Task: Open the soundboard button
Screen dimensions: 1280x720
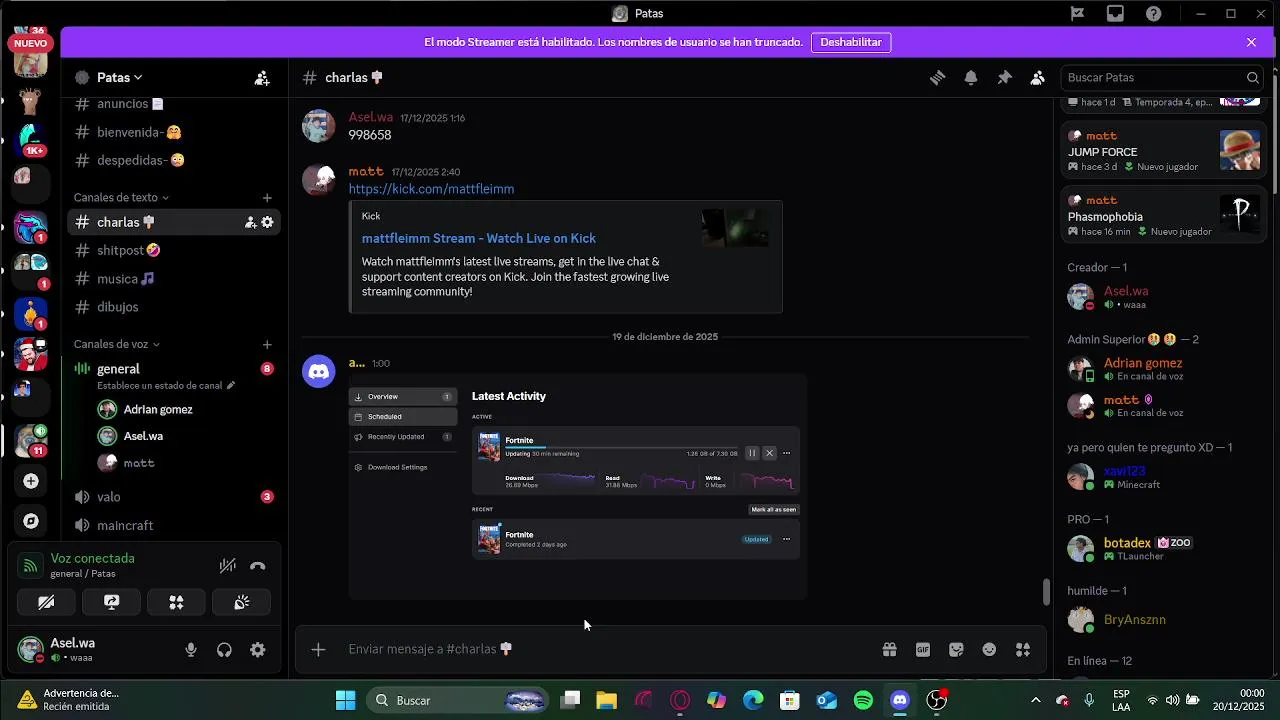Action: (x=241, y=602)
